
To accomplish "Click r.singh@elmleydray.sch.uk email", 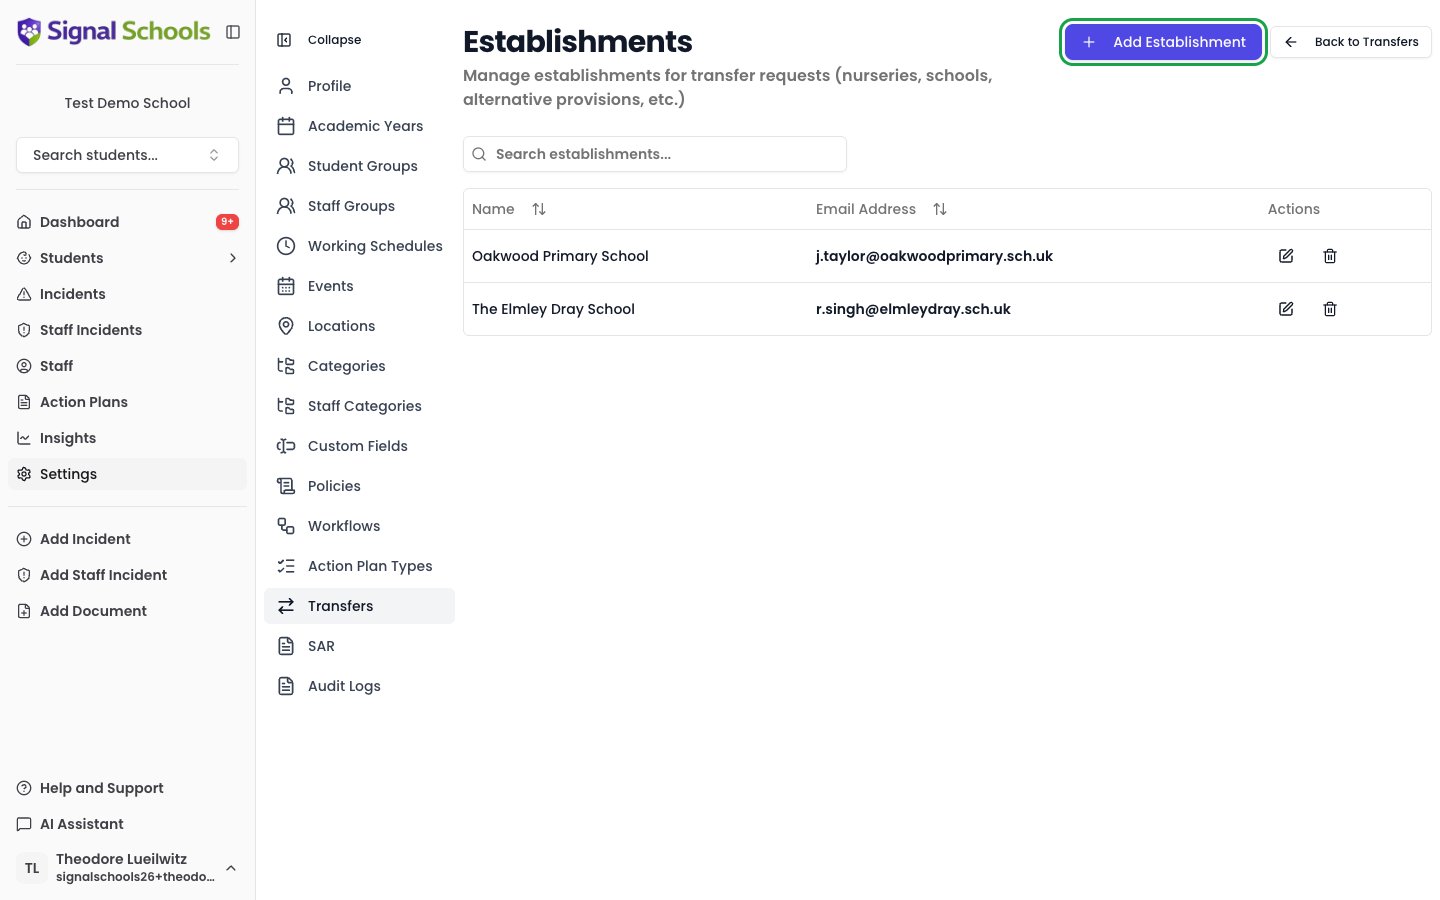I will [913, 309].
